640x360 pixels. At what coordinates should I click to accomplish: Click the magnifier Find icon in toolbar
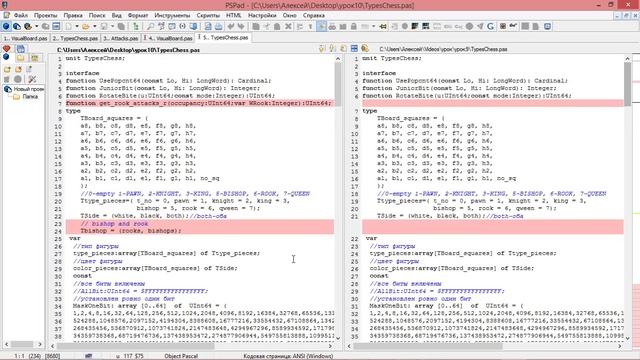click(151, 27)
